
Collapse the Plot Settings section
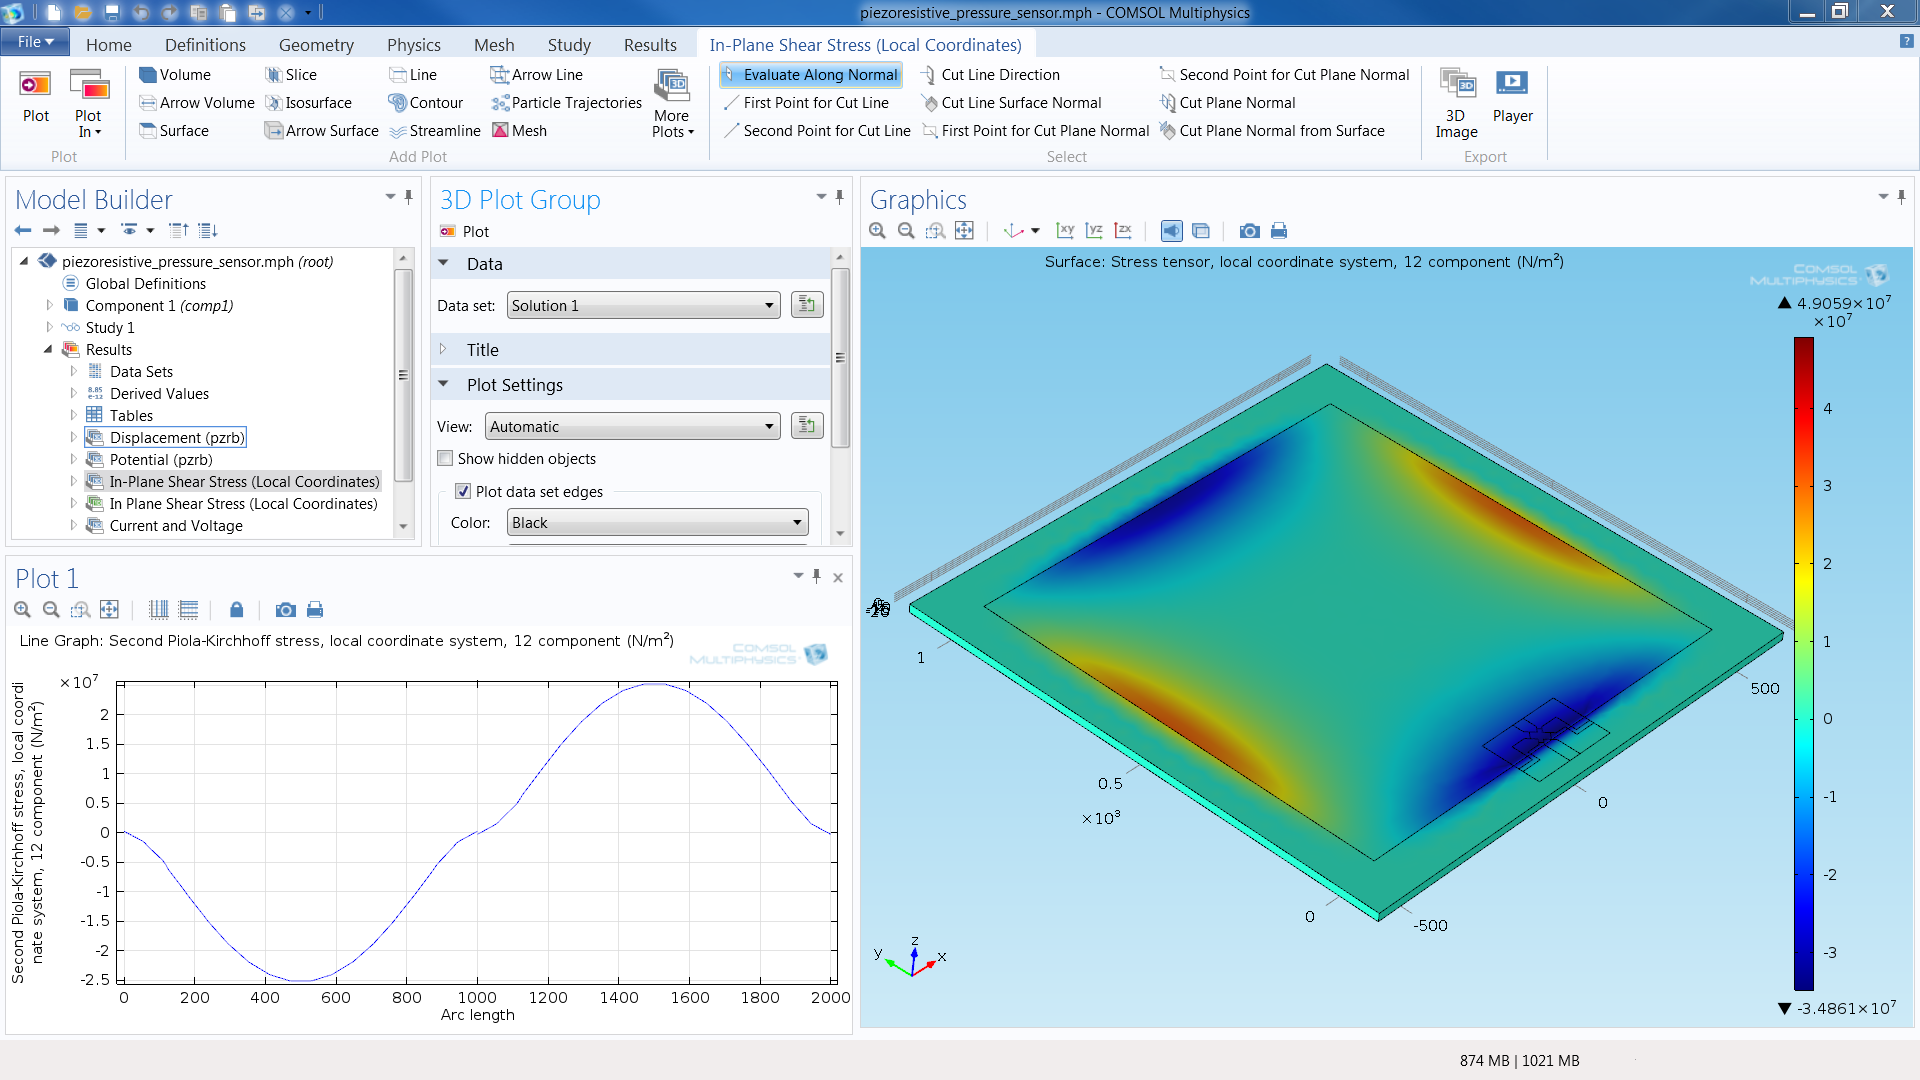coord(444,385)
